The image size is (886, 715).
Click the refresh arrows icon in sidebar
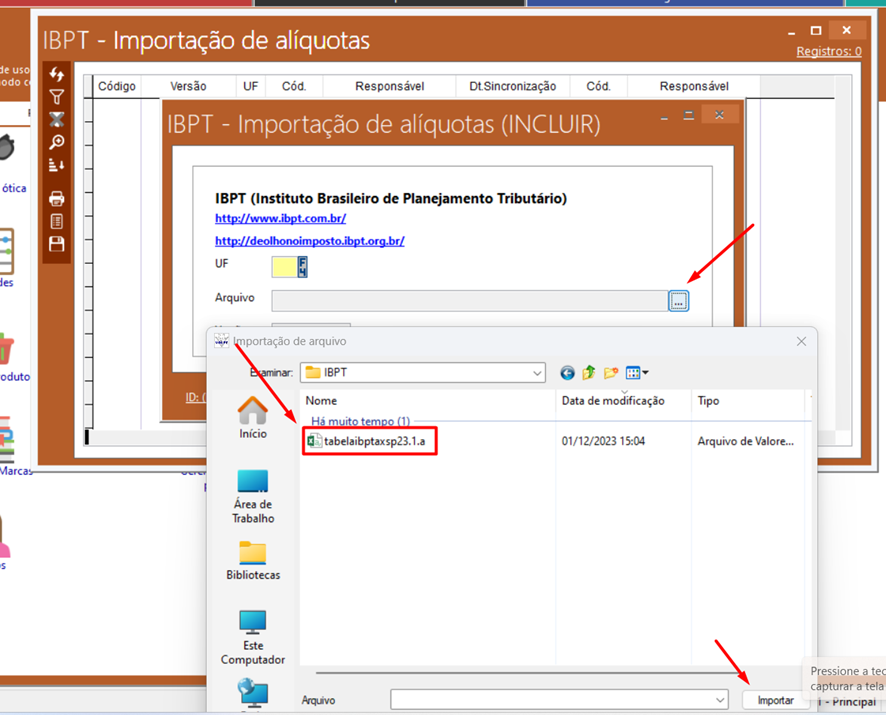coord(57,75)
